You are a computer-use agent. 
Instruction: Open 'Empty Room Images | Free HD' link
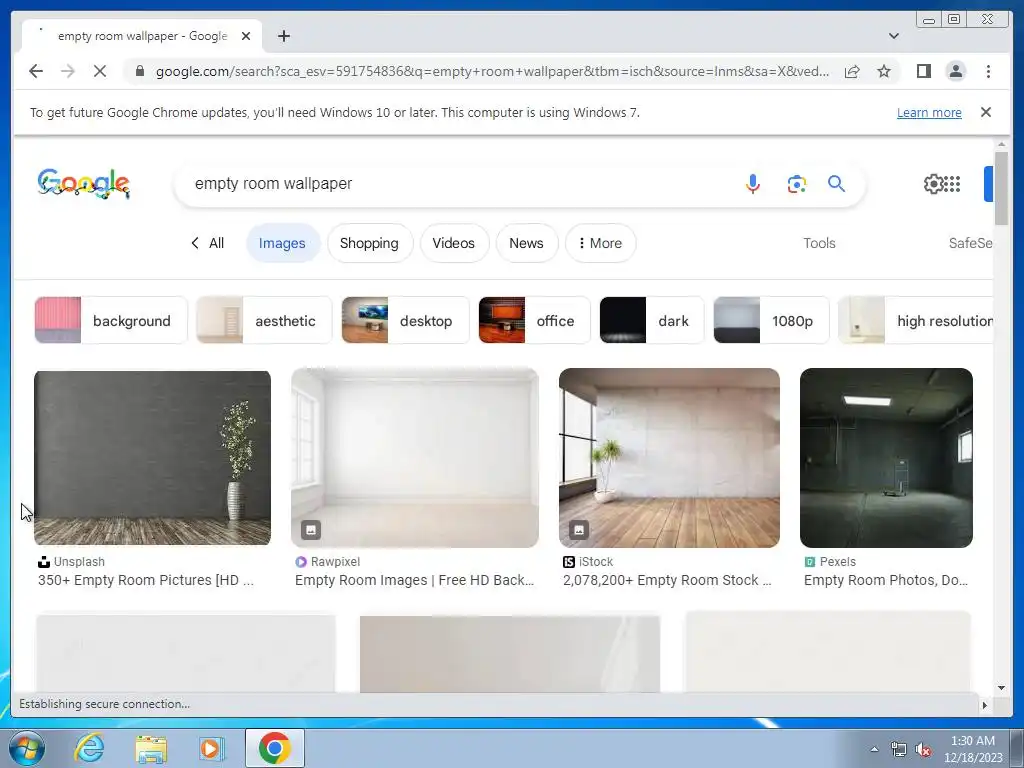[x=415, y=580]
